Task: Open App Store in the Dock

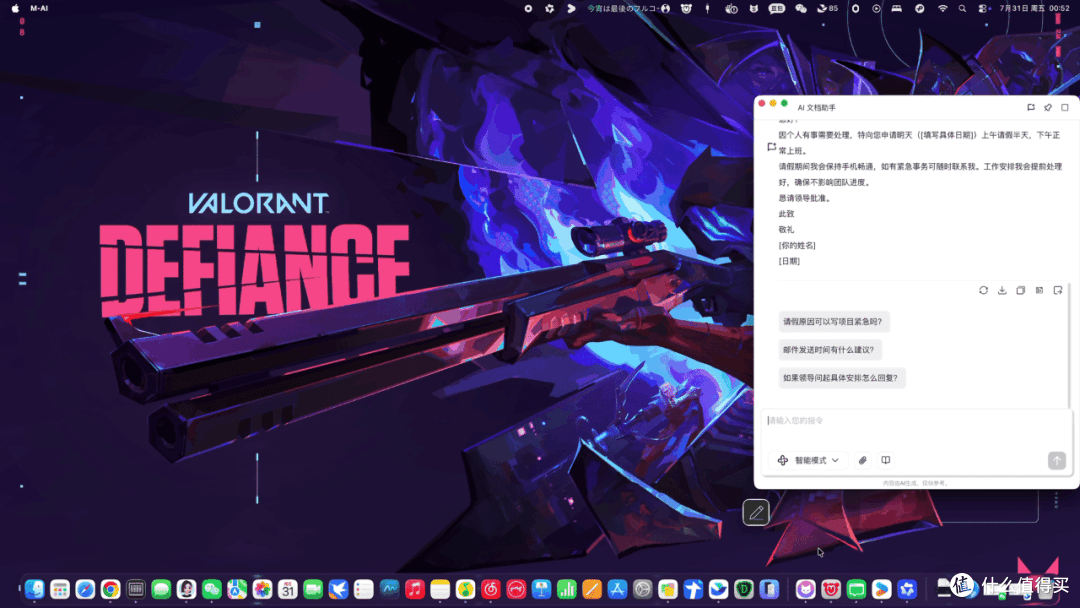Action: (x=617, y=589)
